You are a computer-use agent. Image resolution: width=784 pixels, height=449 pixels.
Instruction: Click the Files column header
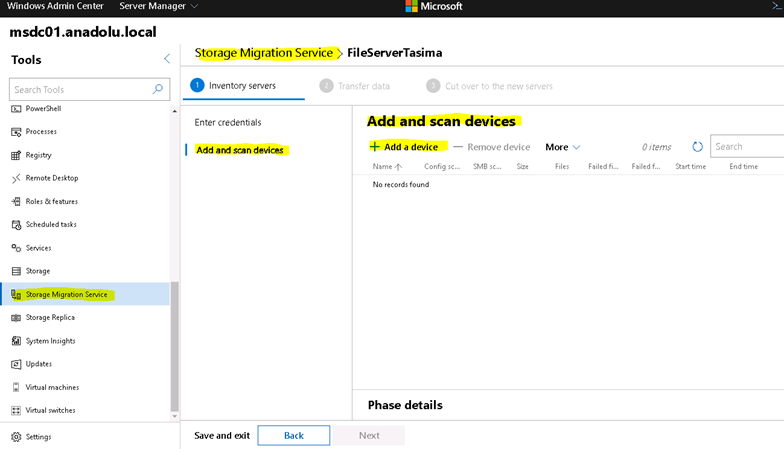coord(562,166)
